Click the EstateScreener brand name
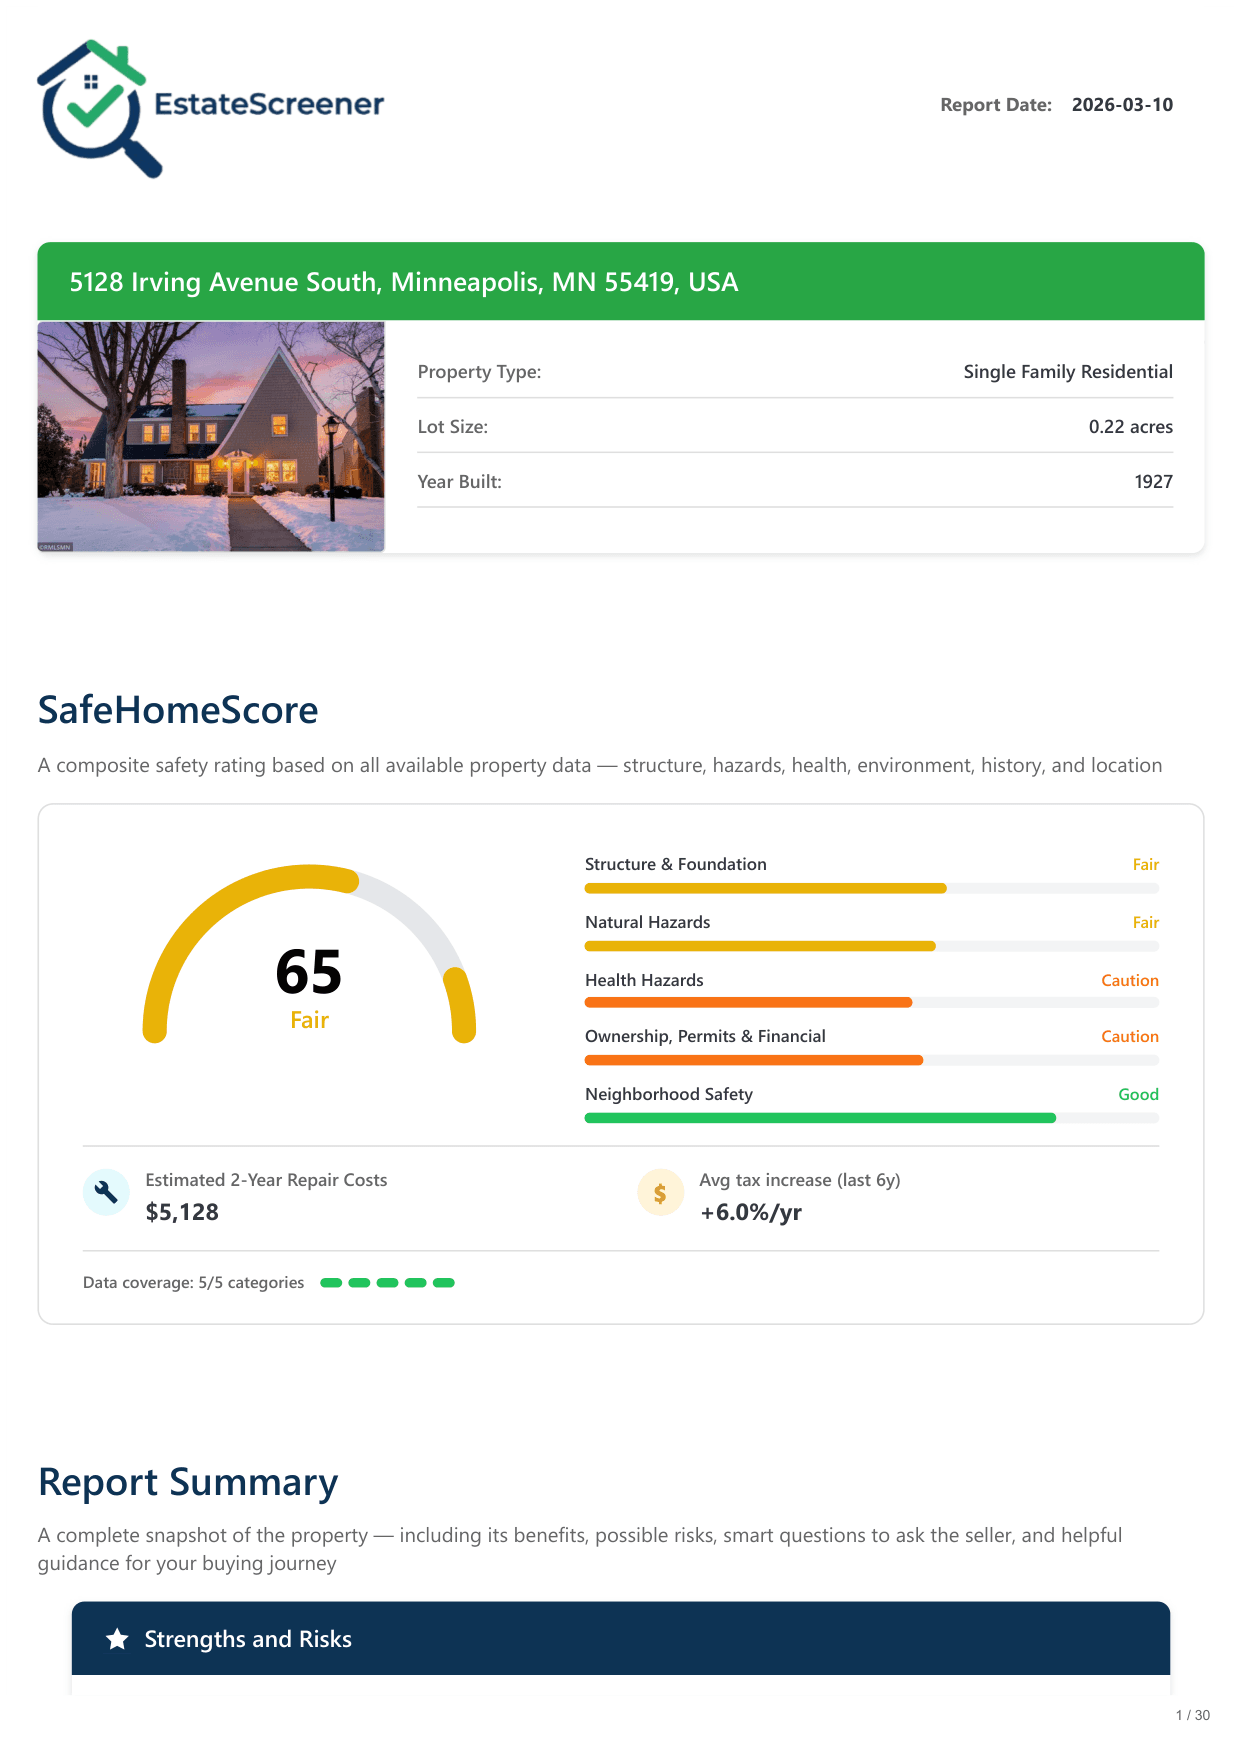The image size is (1242, 1754). (x=269, y=104)
